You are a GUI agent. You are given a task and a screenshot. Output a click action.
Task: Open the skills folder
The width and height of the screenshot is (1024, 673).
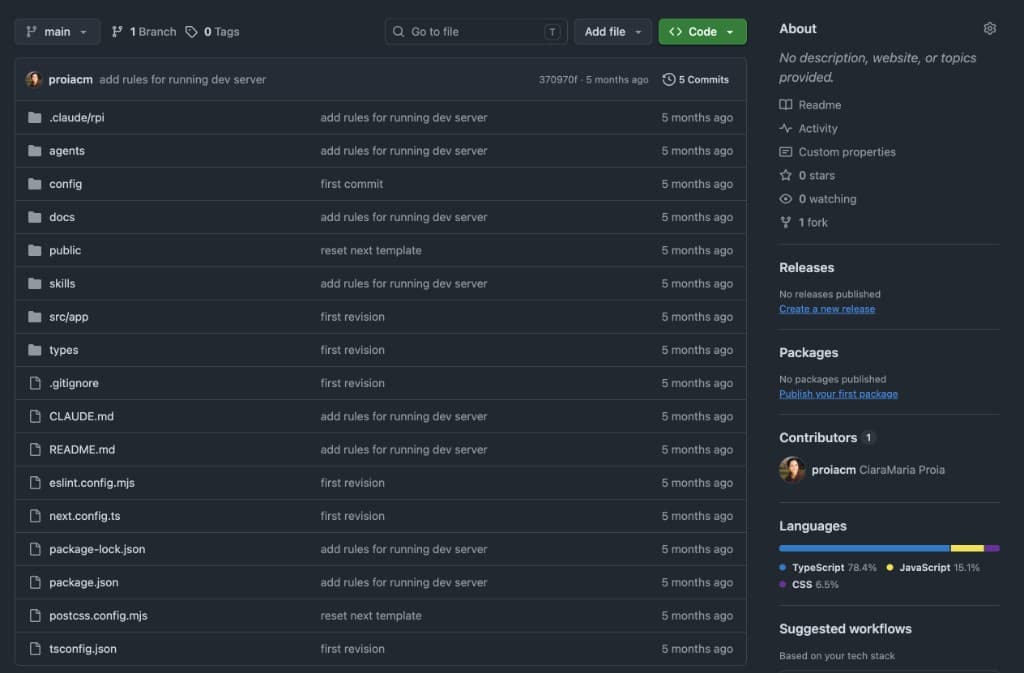(x=62, y=283)
